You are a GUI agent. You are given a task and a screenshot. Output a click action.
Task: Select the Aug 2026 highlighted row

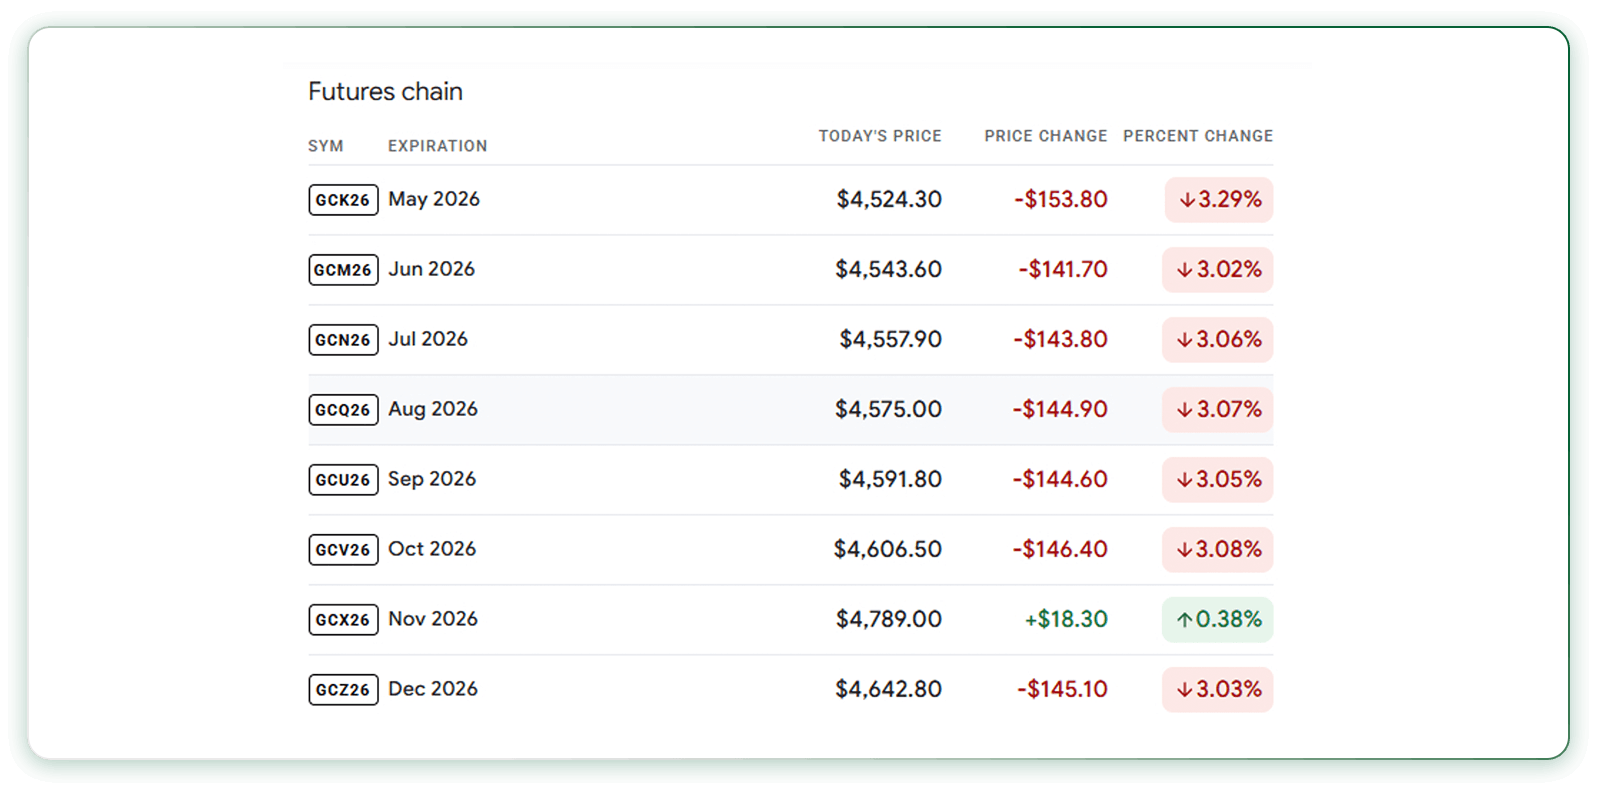click(x=790, y=410)
